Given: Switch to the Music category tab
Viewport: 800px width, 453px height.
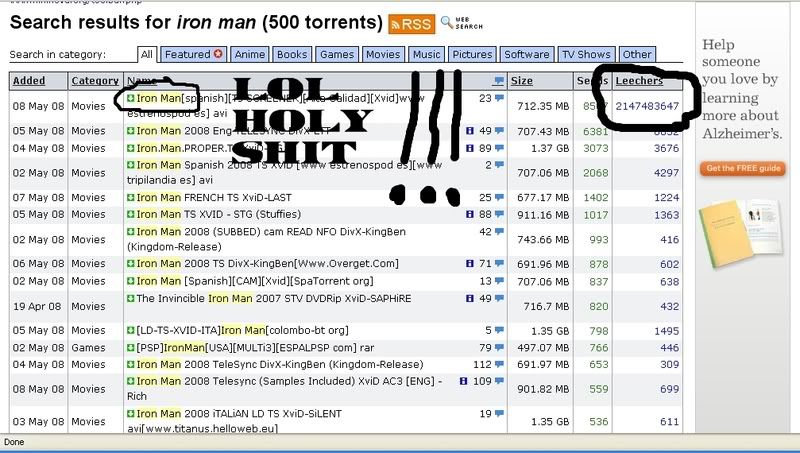Looking at the screenshot, I should pos(426,55).
